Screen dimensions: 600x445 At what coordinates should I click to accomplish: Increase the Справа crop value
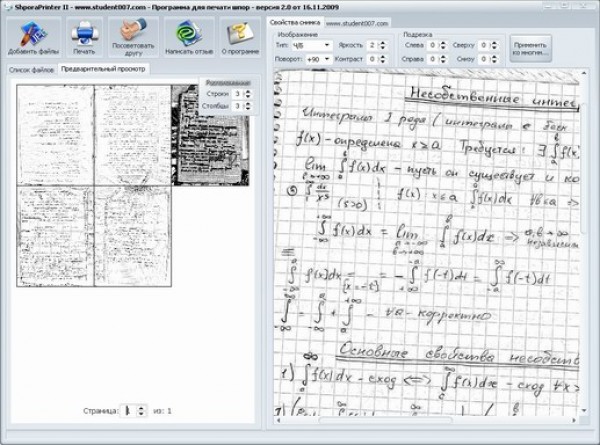[x=443, y=57]
